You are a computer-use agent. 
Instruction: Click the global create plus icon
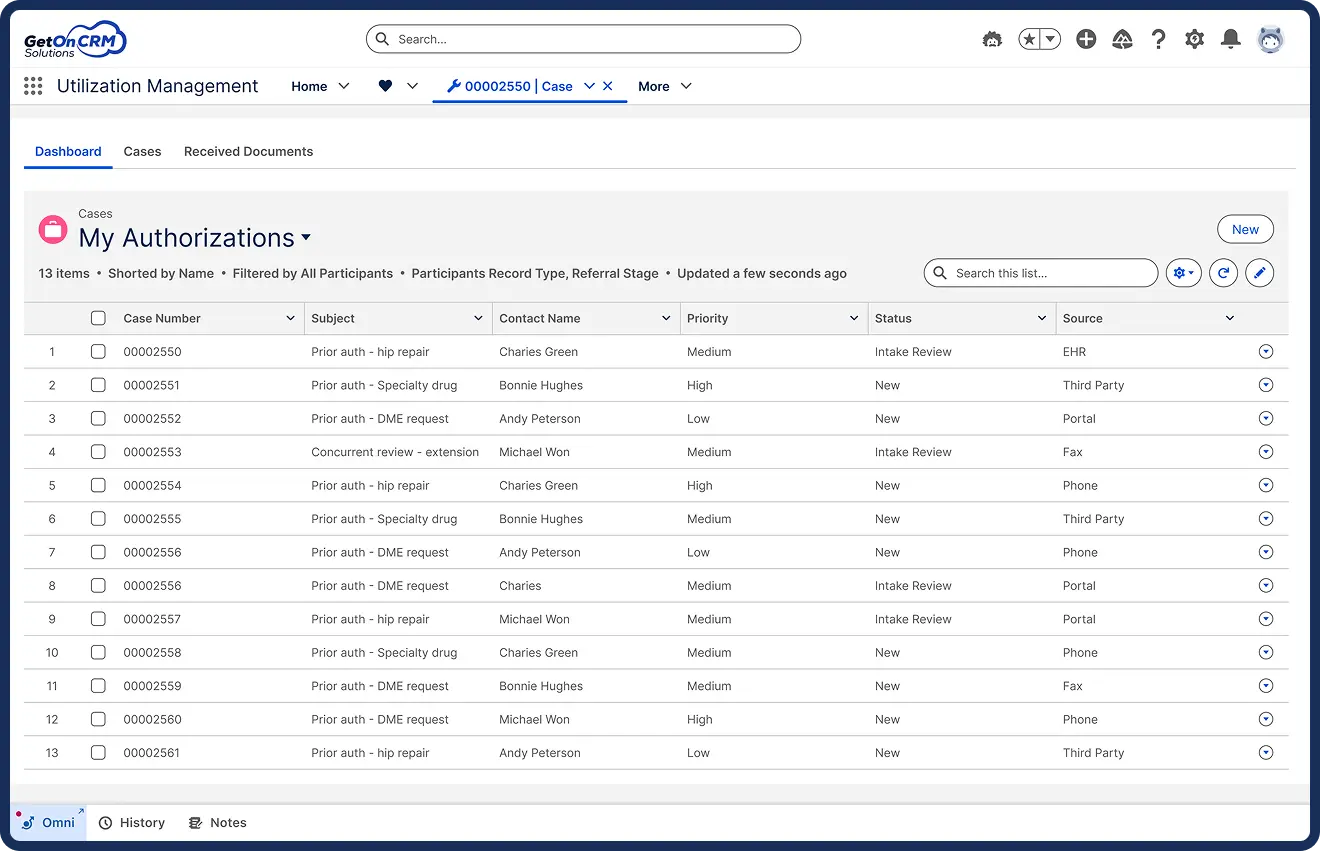coord(1086,39)
